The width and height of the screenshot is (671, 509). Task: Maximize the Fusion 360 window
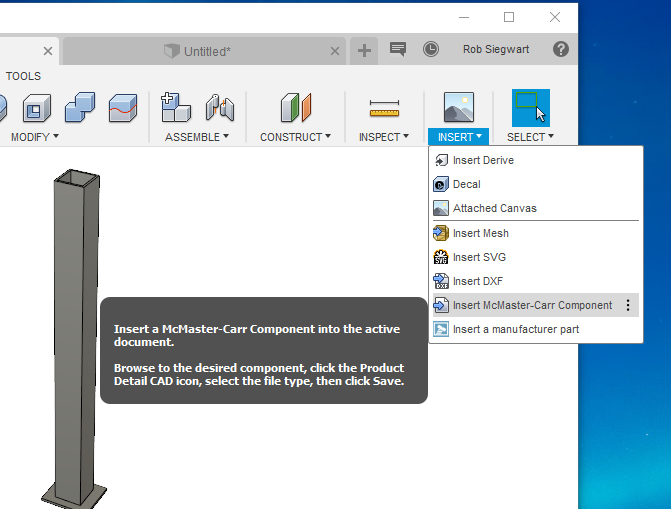[509, 17]
